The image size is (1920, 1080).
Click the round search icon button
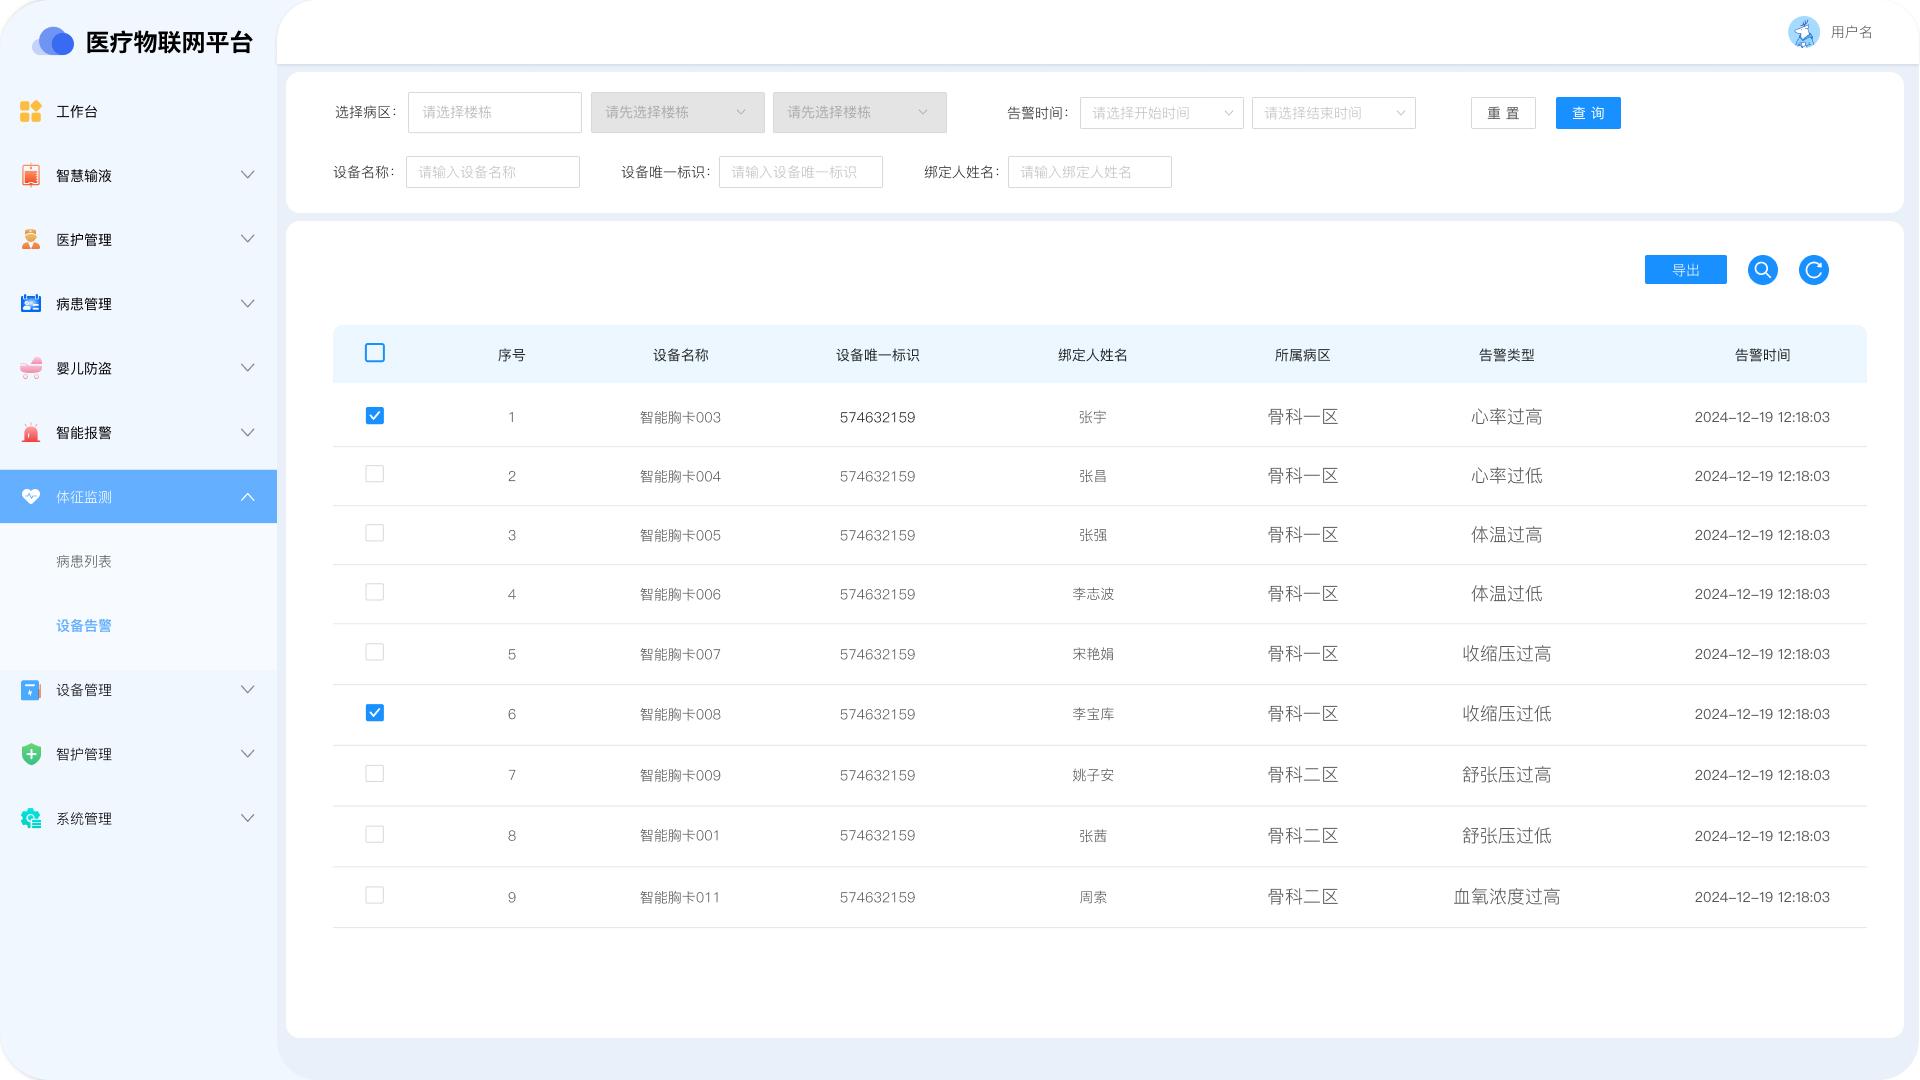click(1762, 270)
